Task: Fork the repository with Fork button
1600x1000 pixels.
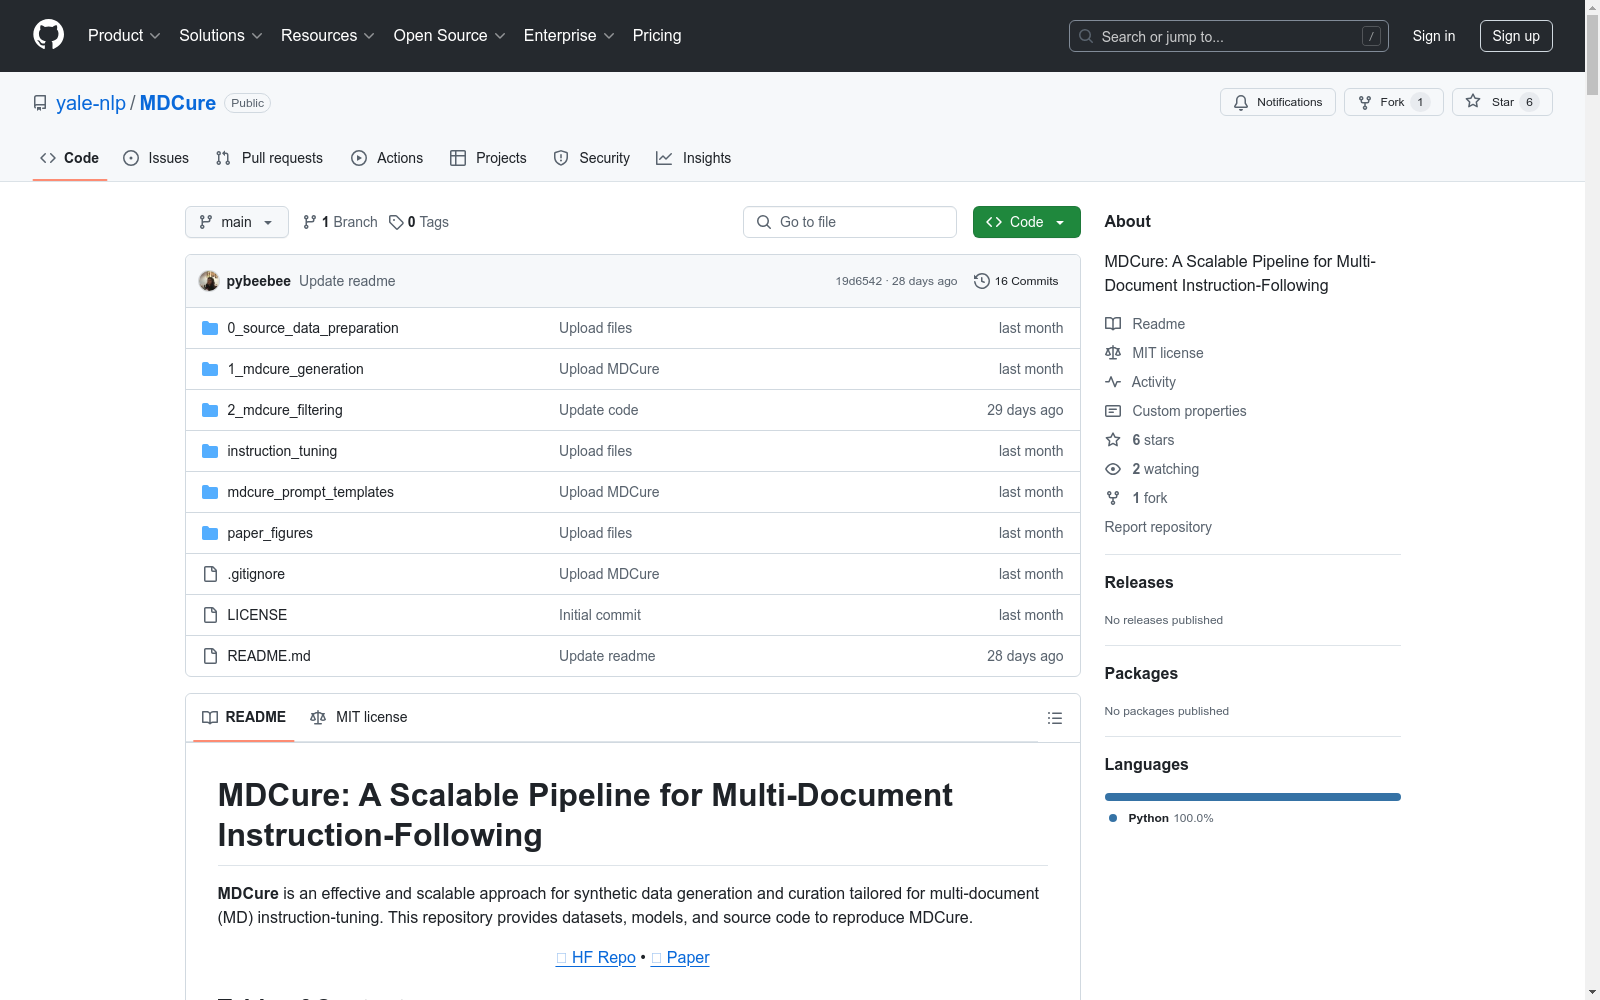Action: (1393, 102)
